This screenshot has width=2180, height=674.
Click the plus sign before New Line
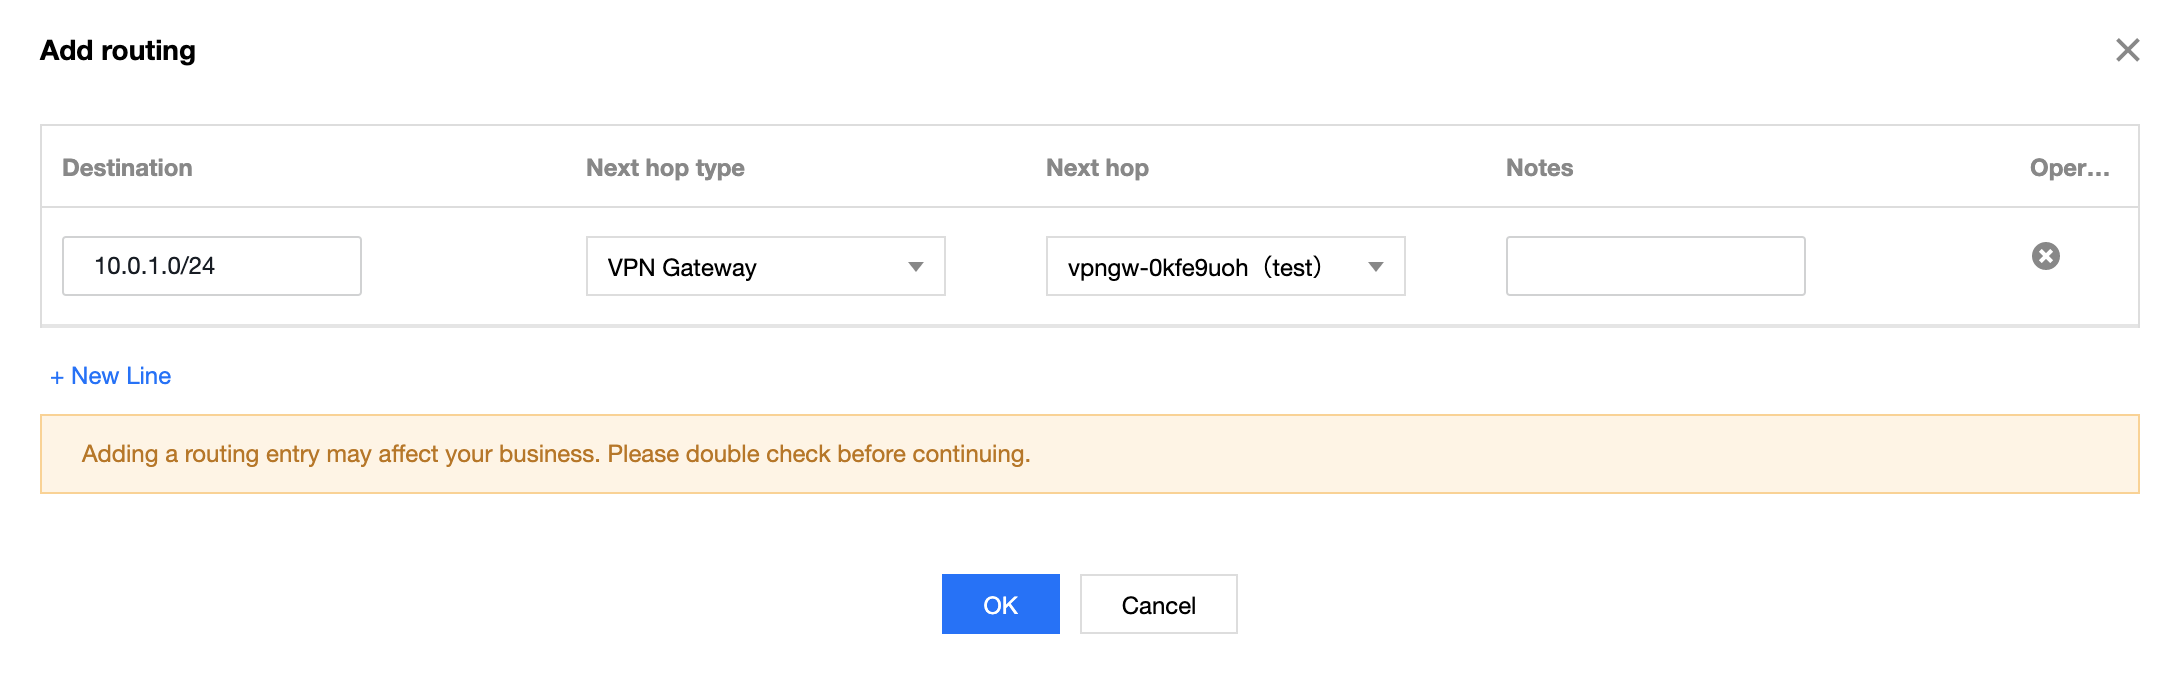tap(57, 377)
